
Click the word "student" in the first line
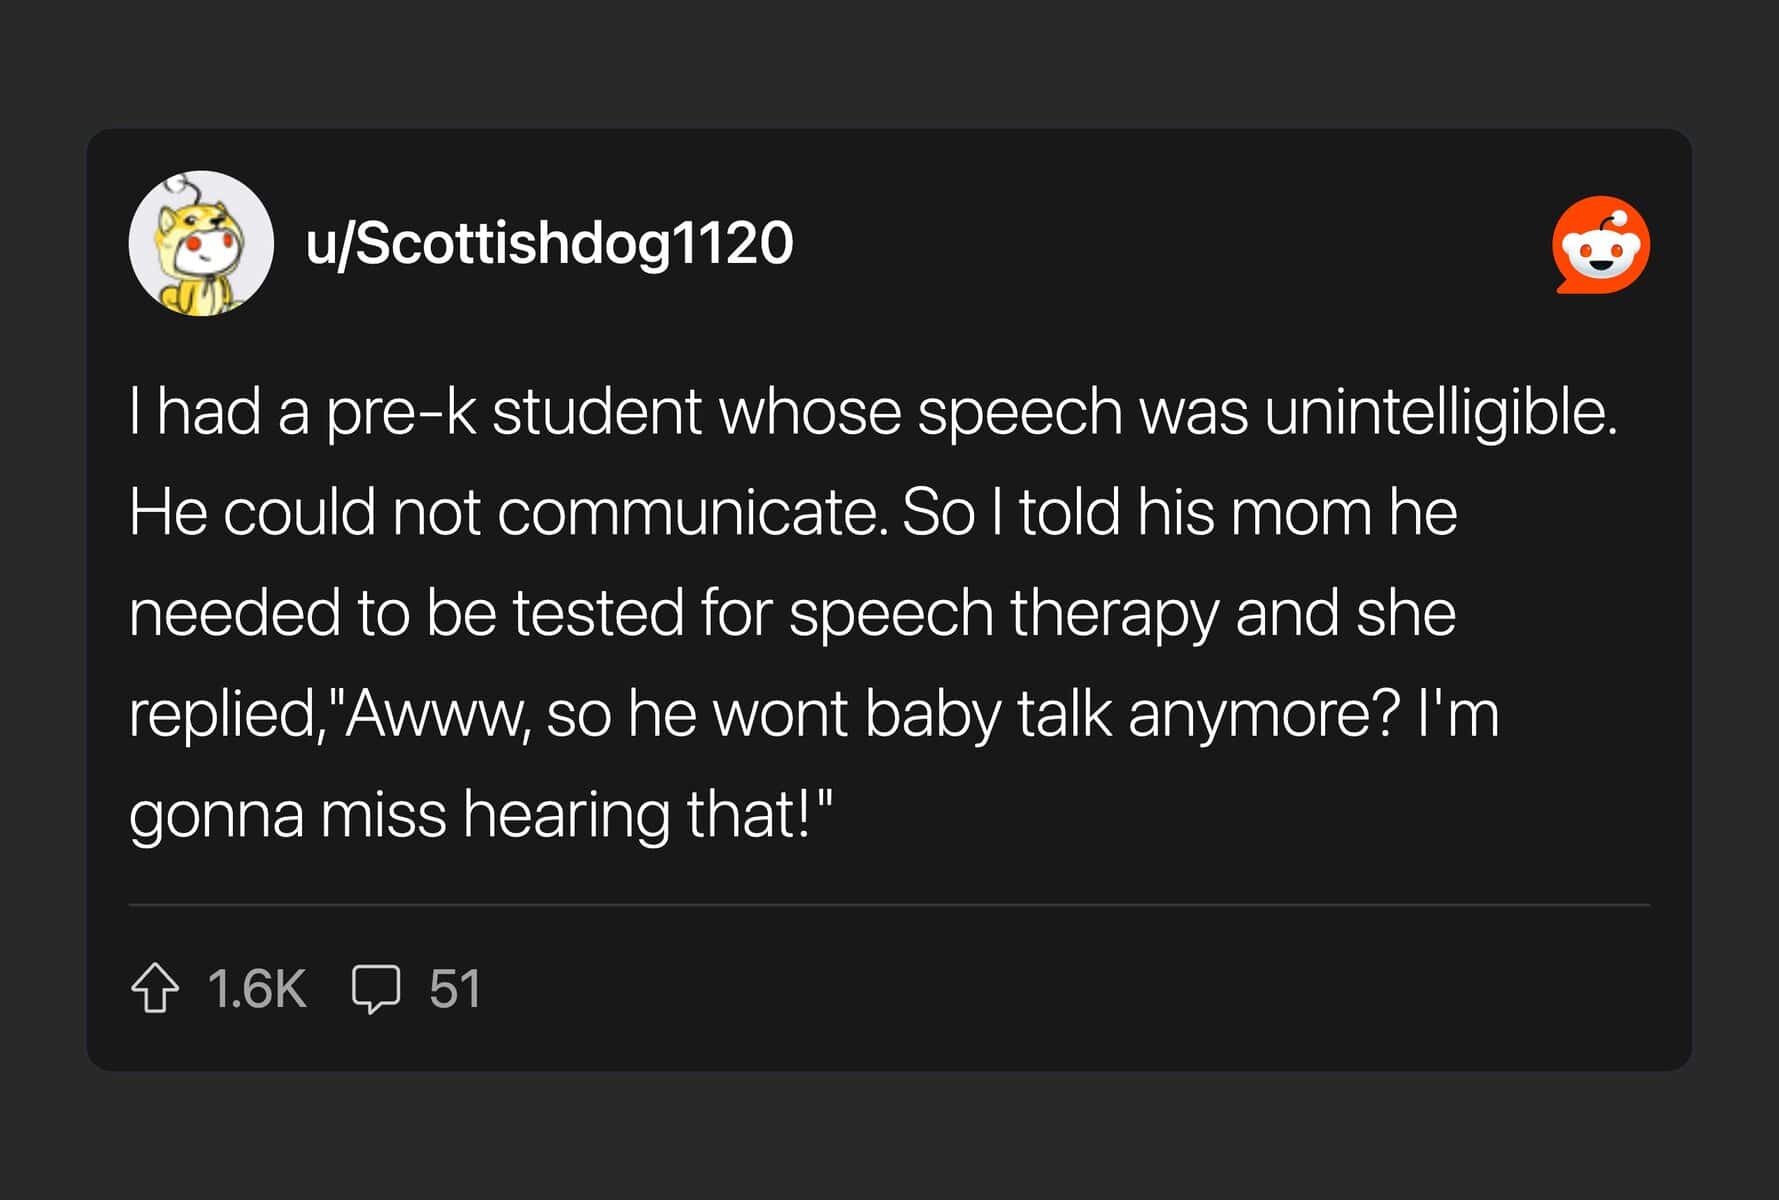coord(597,412)
